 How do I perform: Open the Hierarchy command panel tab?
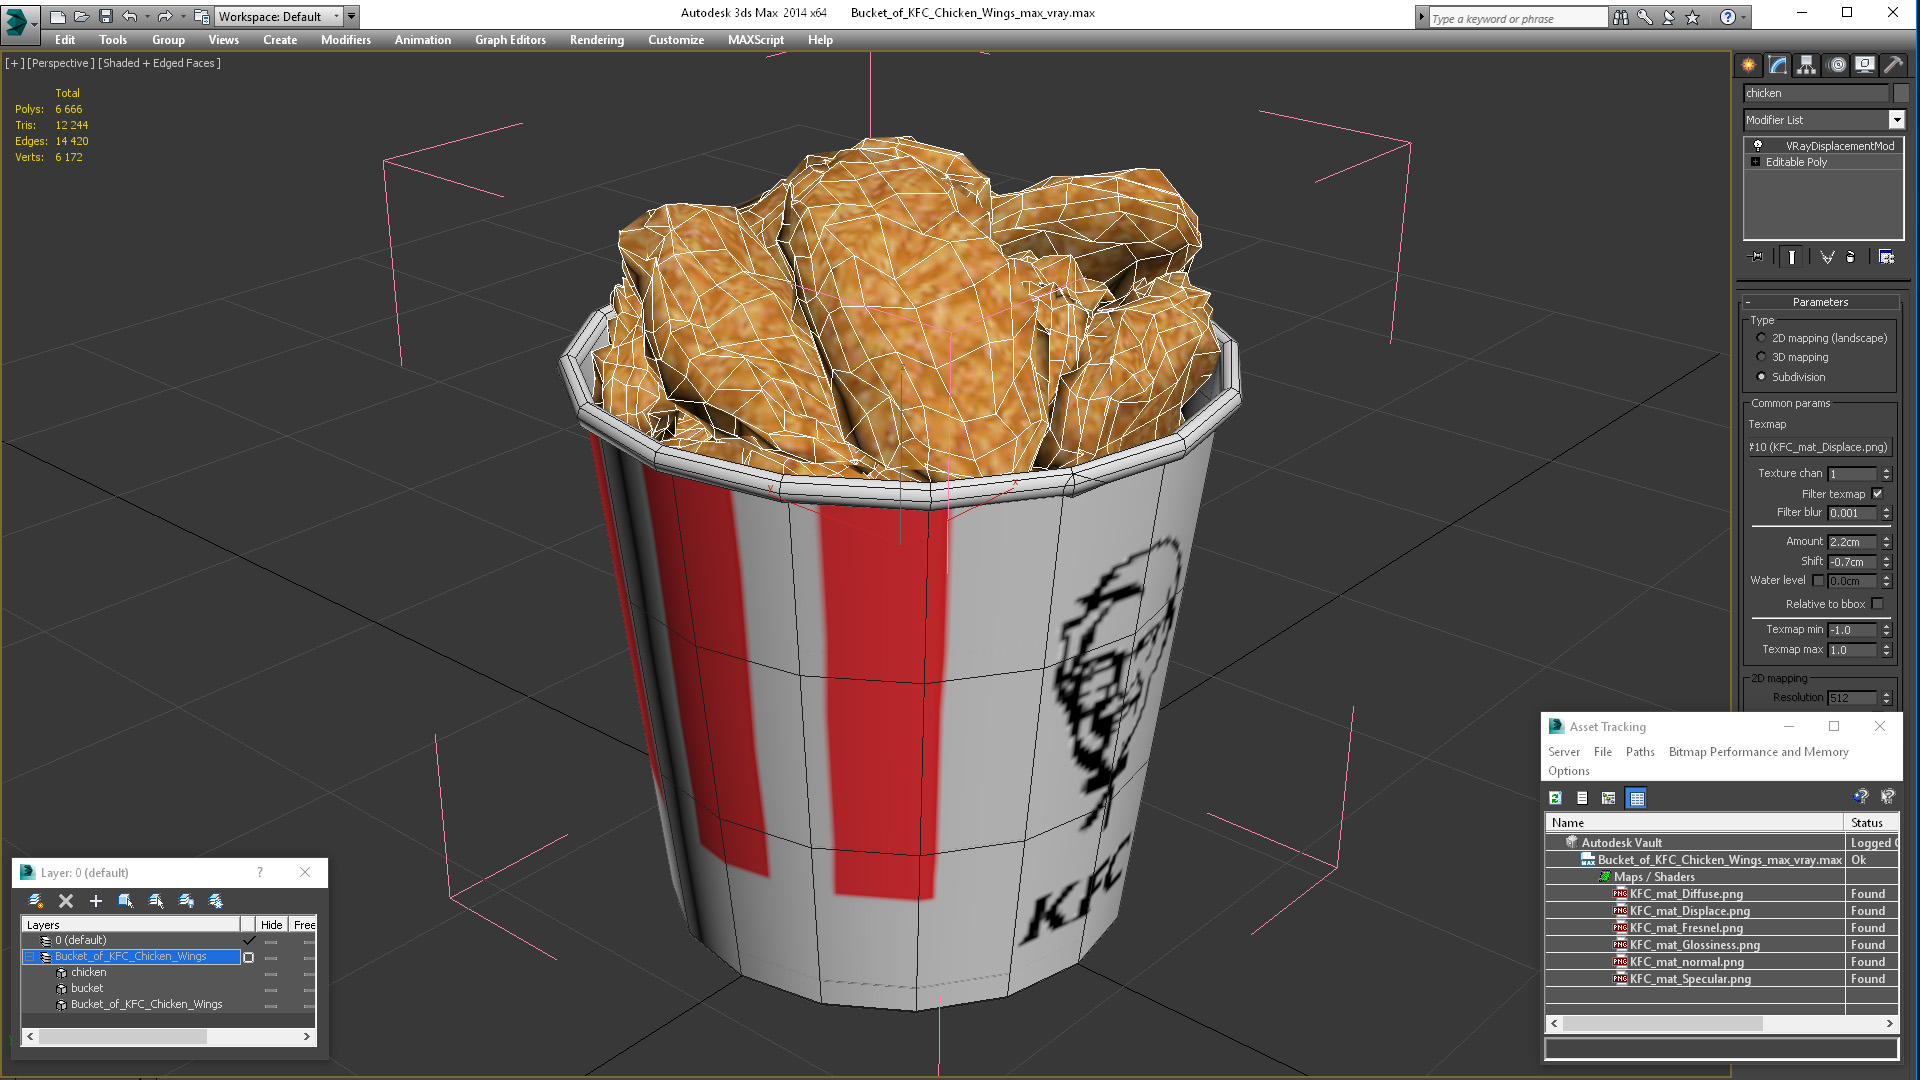[x=1806, y=65]
